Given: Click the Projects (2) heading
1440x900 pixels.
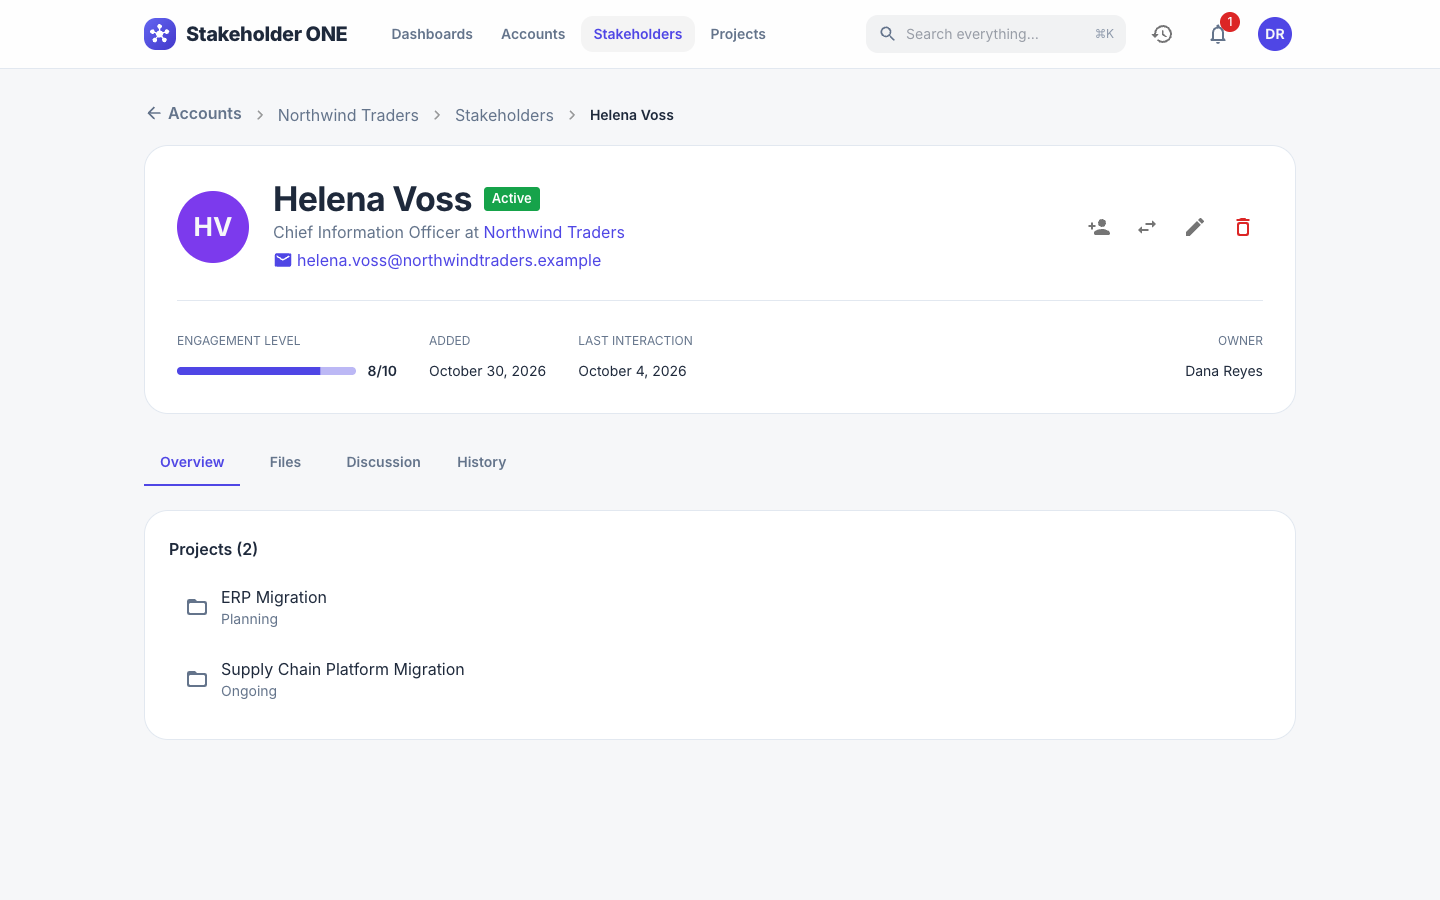Looking at the screenshot, I should tap(213, 549).
